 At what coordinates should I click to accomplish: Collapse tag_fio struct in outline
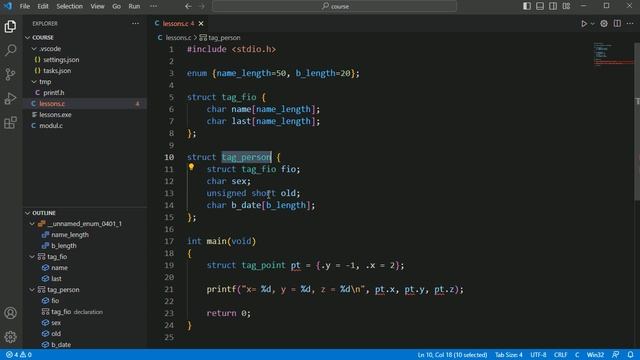32,257
